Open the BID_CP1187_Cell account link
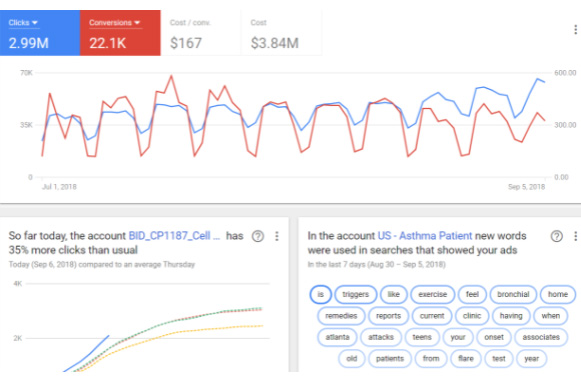This screenshot has height=382, width=581. coord(174,236)
